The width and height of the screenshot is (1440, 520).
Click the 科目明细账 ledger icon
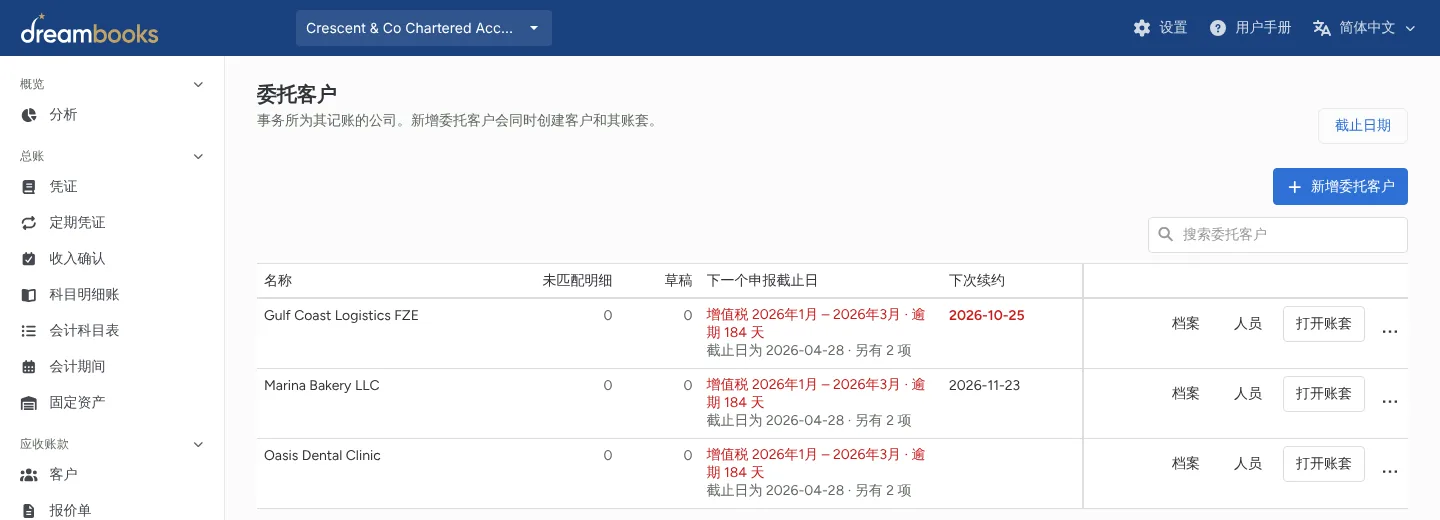click(x=29, y=295)
